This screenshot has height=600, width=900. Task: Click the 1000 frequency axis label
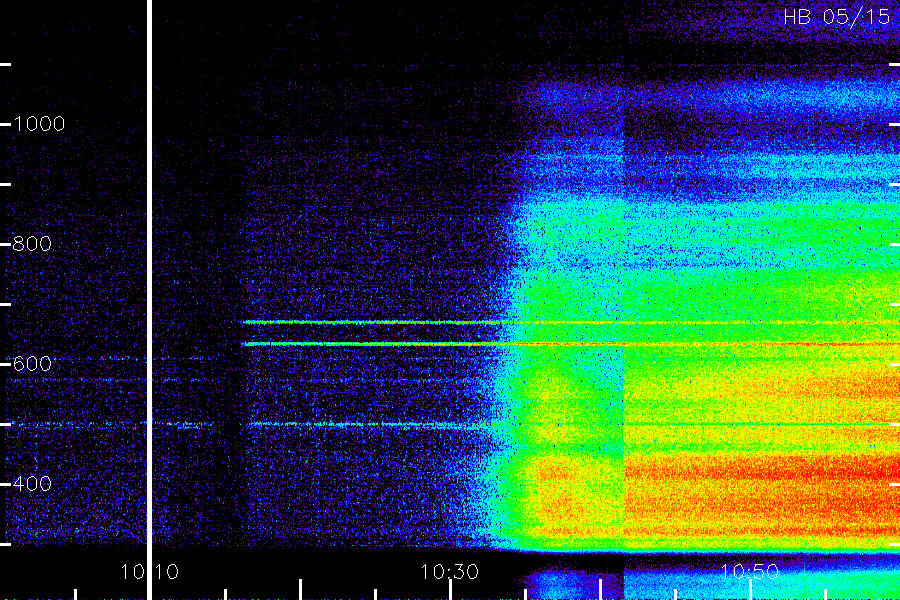coord(39,124)
